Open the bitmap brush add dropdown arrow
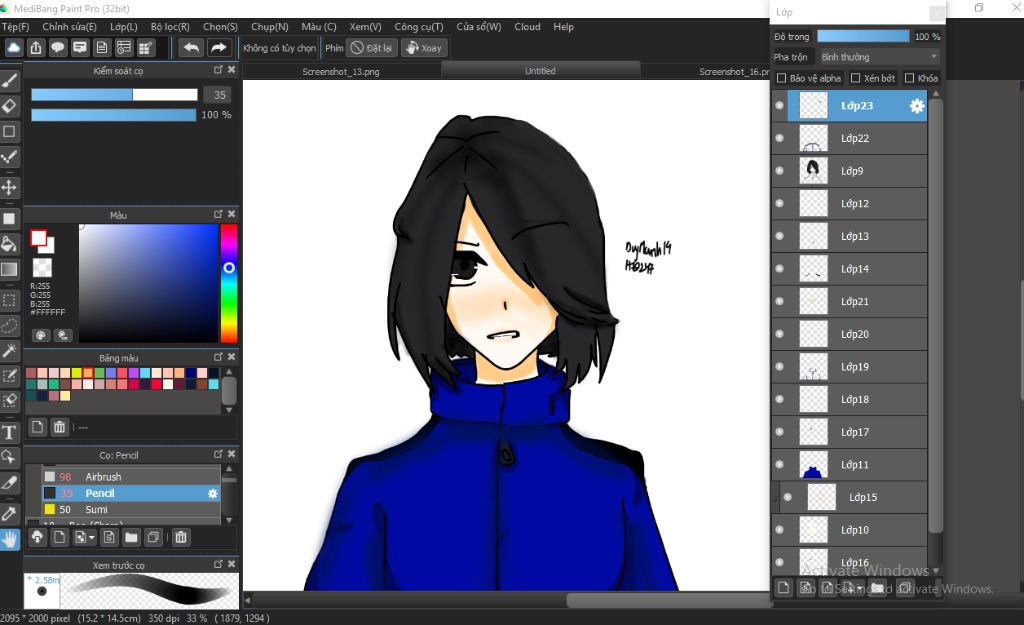Viewport: 1024px width, 625px height. [91, 537]
